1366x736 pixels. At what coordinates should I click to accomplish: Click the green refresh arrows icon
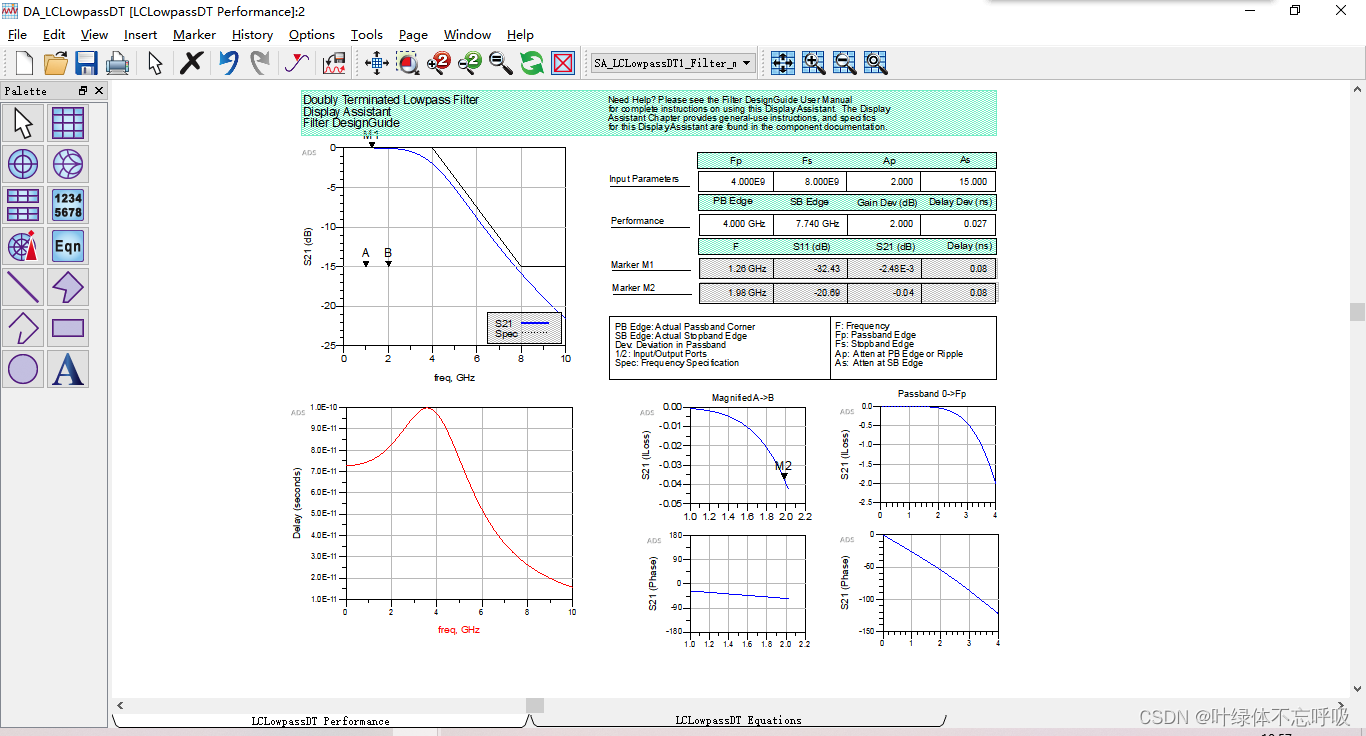(x=532, y=63)
